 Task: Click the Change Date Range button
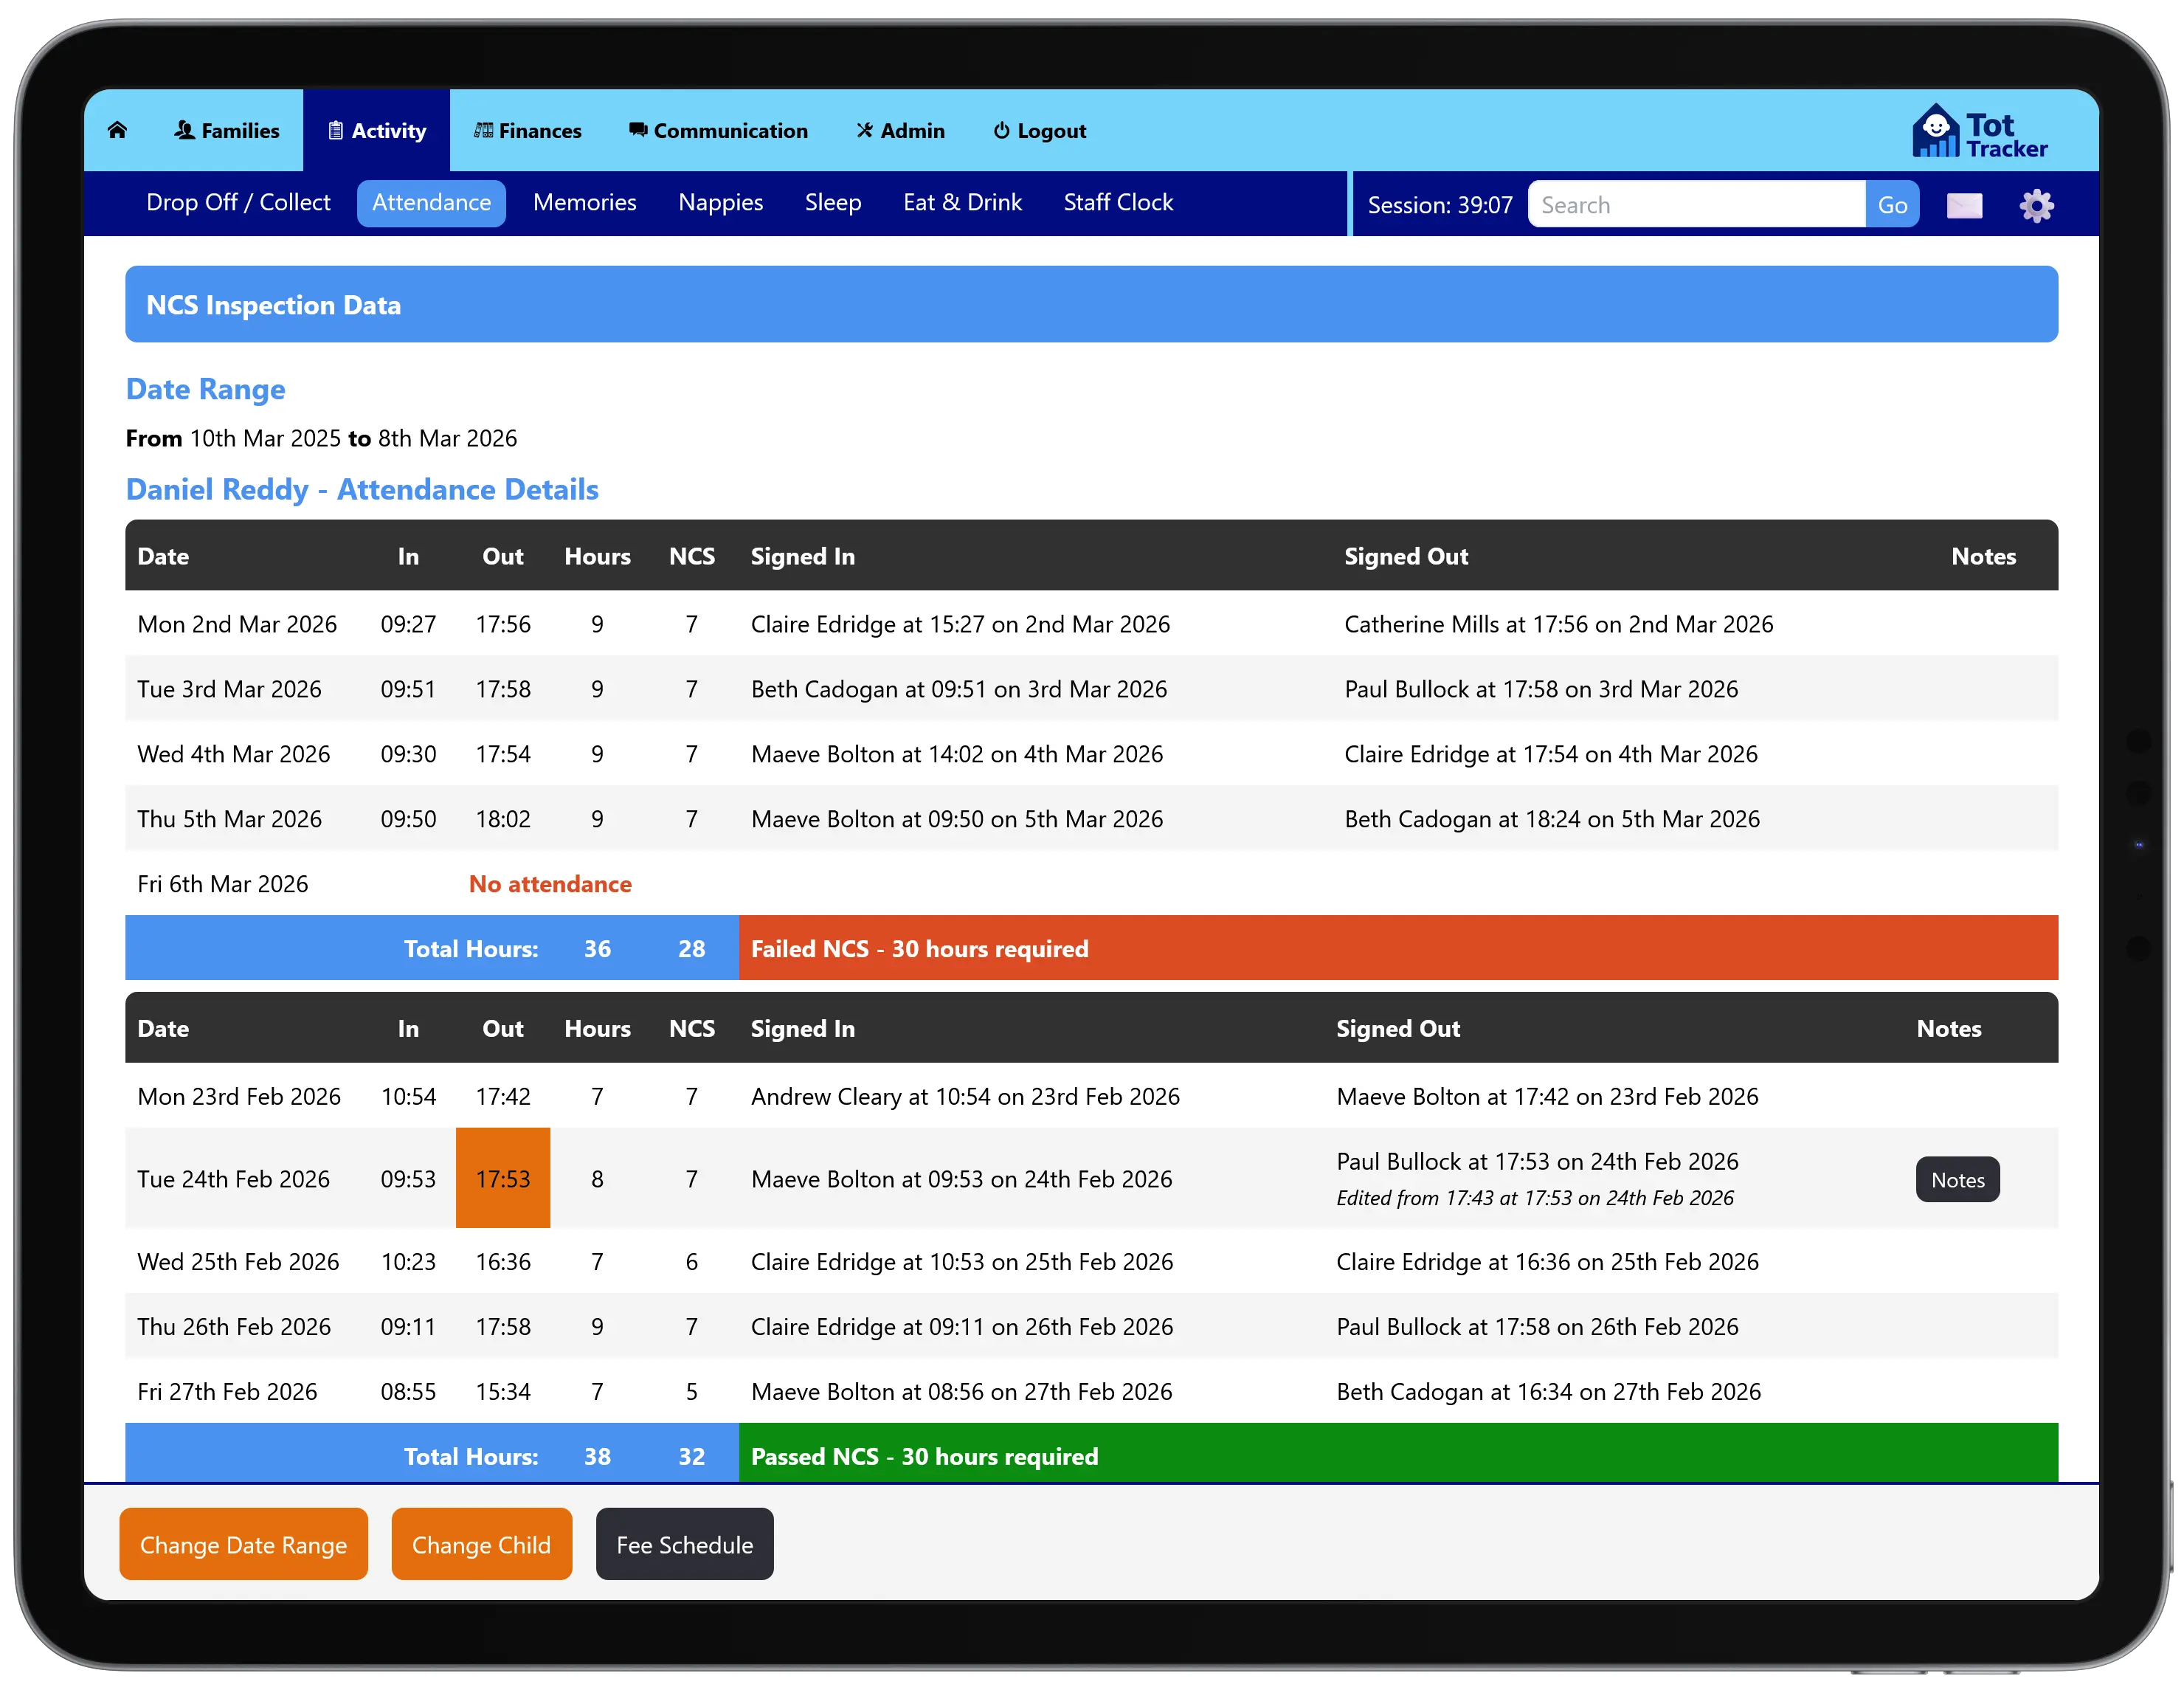[x=243, y=1544]
